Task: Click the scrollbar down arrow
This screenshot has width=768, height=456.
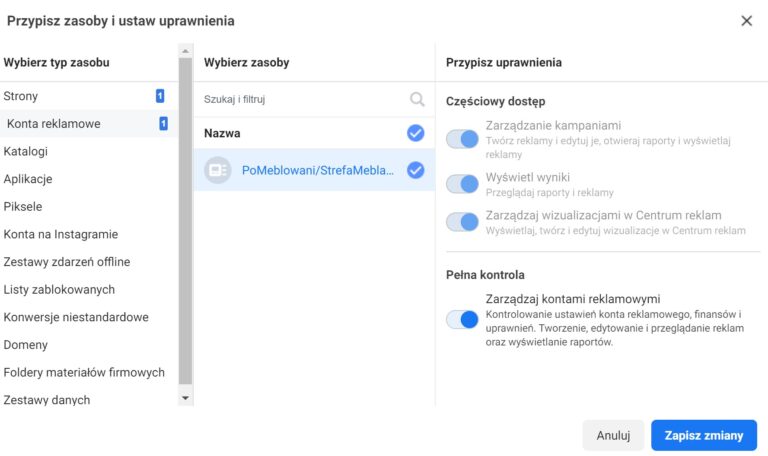Action: (x=185, y=398)
